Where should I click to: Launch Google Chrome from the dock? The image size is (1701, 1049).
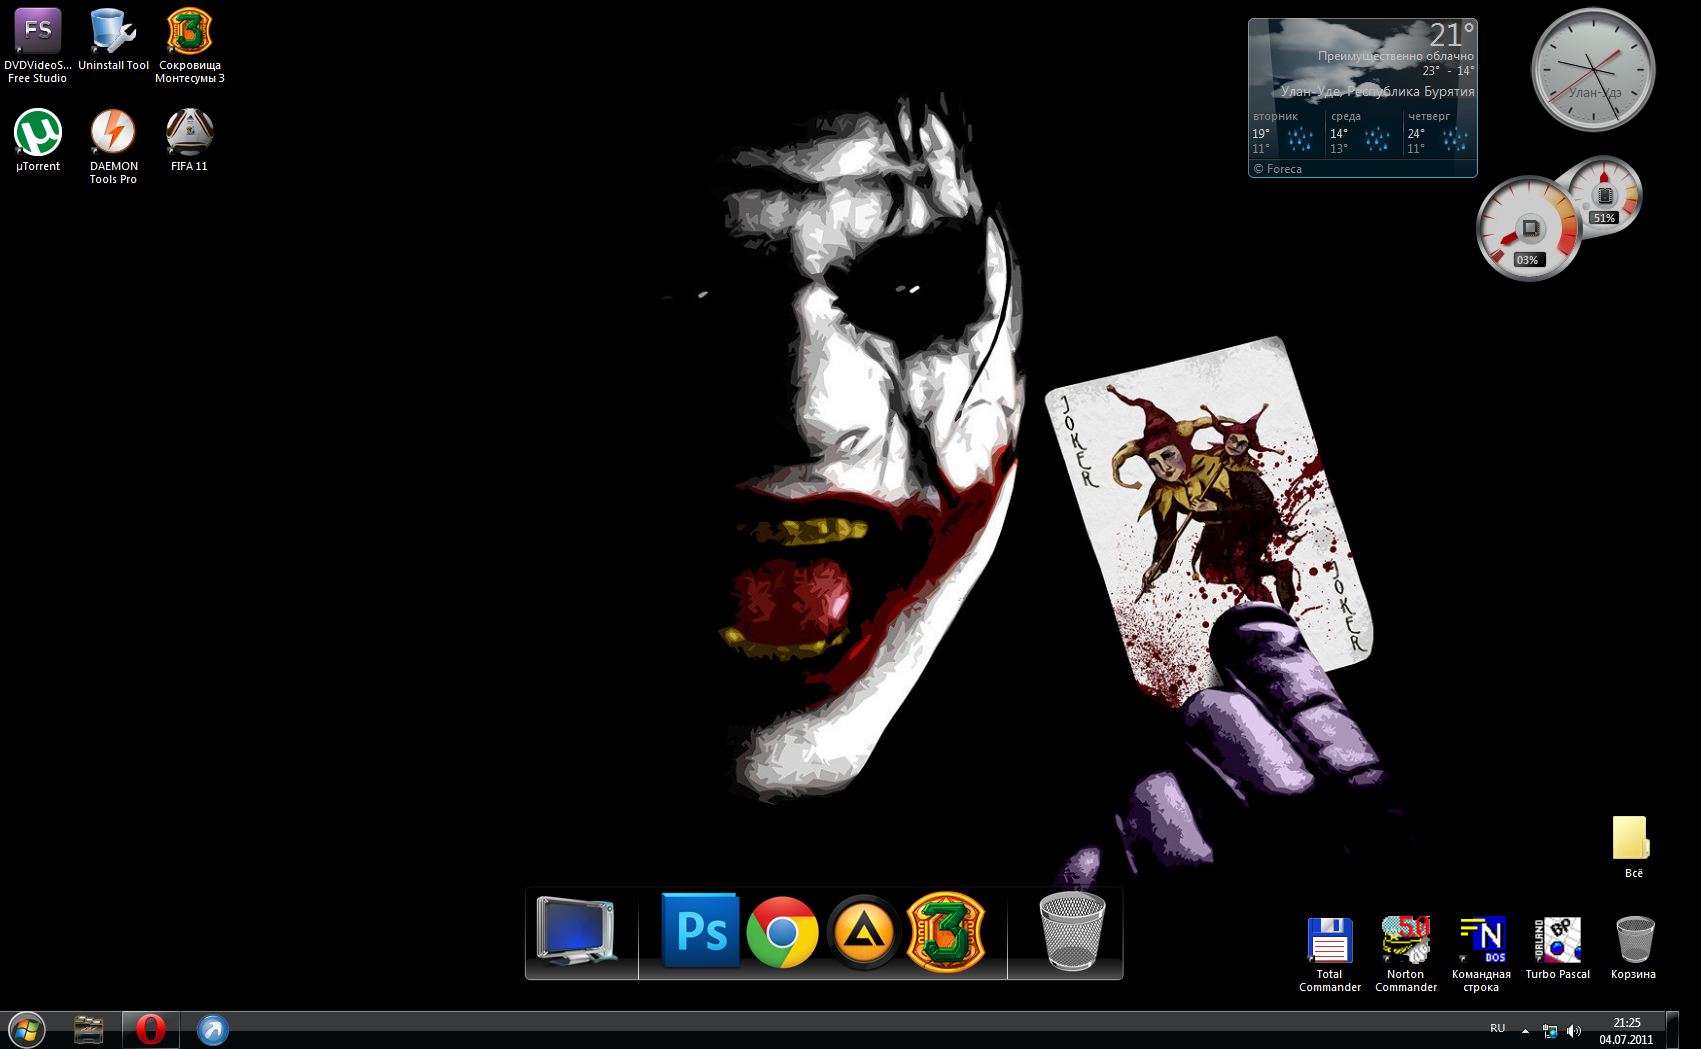[x=782, y=932]
